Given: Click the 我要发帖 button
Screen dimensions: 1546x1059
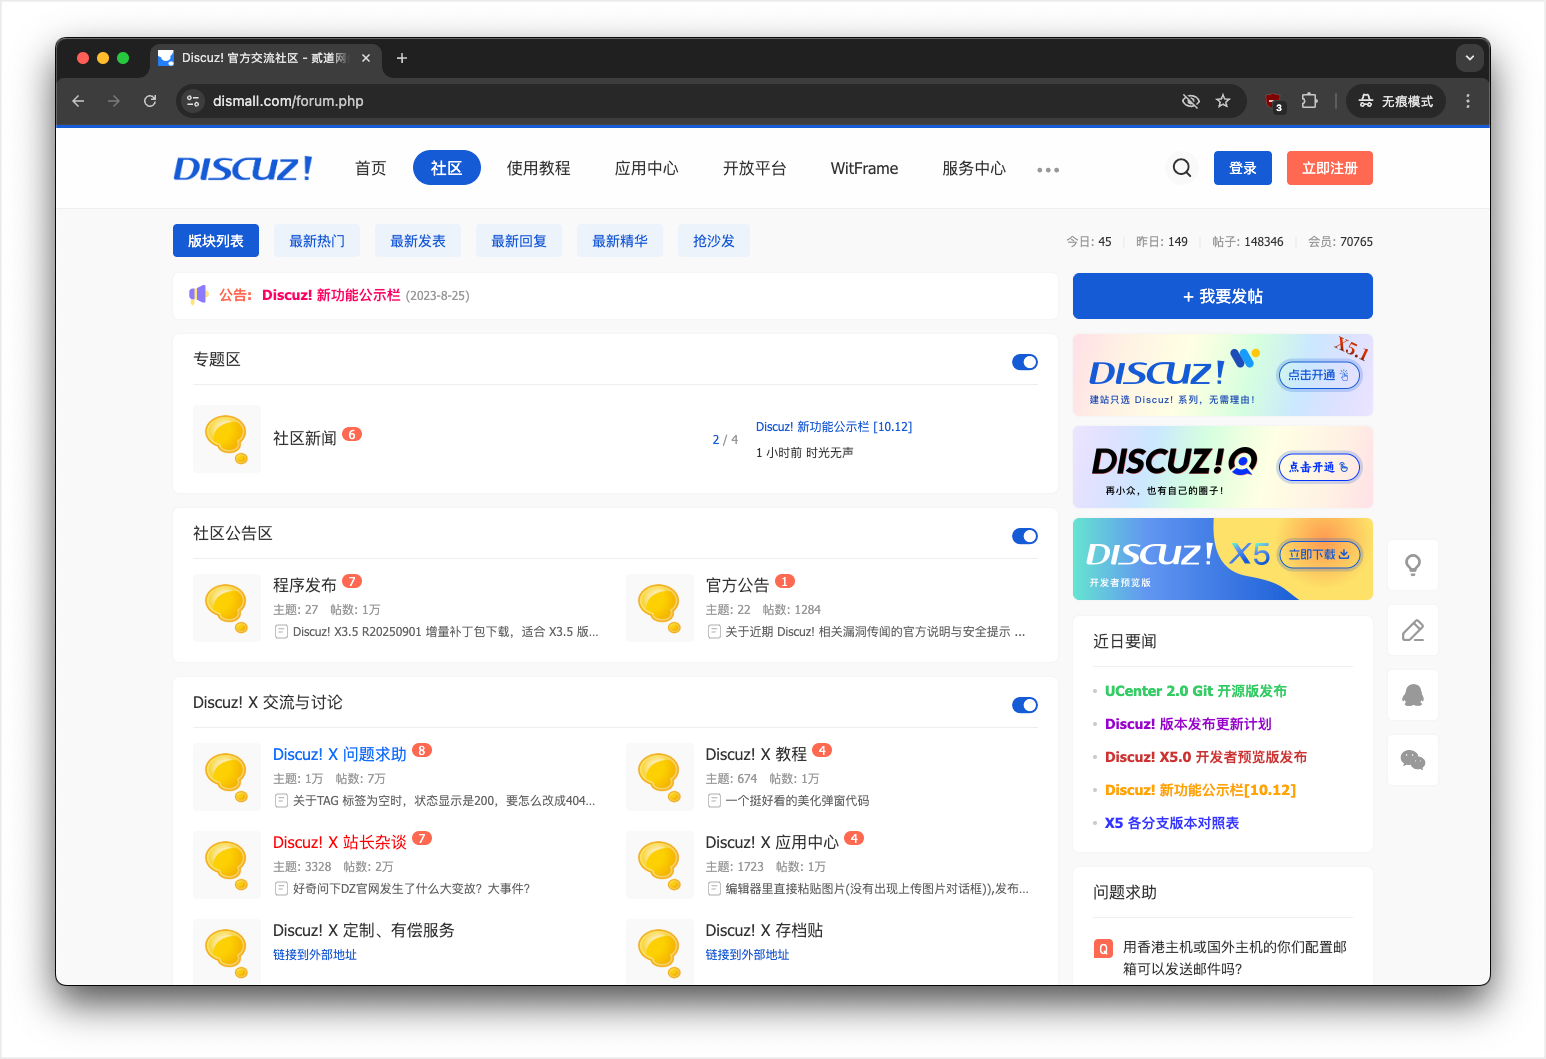Looking at the screenshot, I should point(1222,296).
